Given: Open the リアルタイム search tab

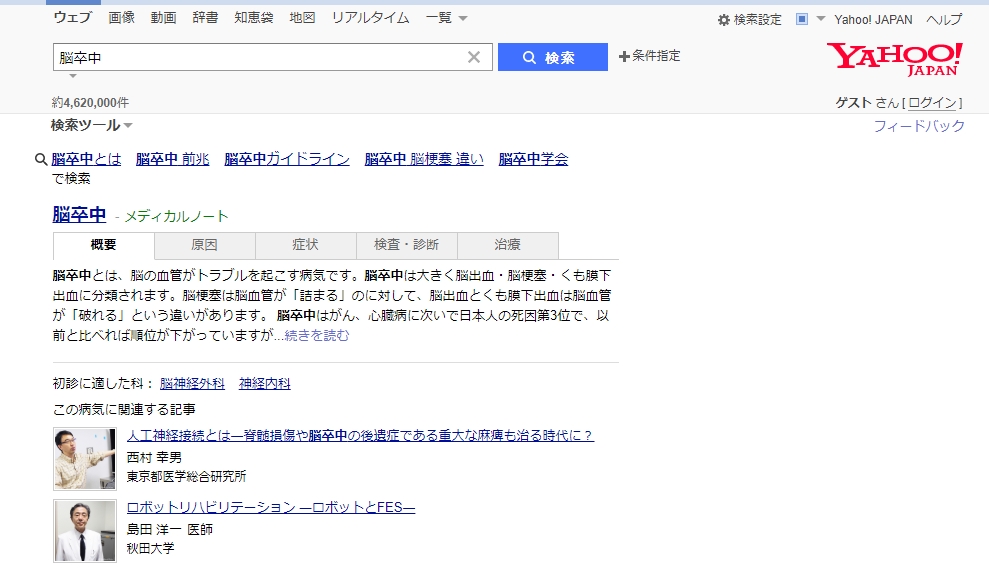Looking at the screenshot, I should point(370,18).
